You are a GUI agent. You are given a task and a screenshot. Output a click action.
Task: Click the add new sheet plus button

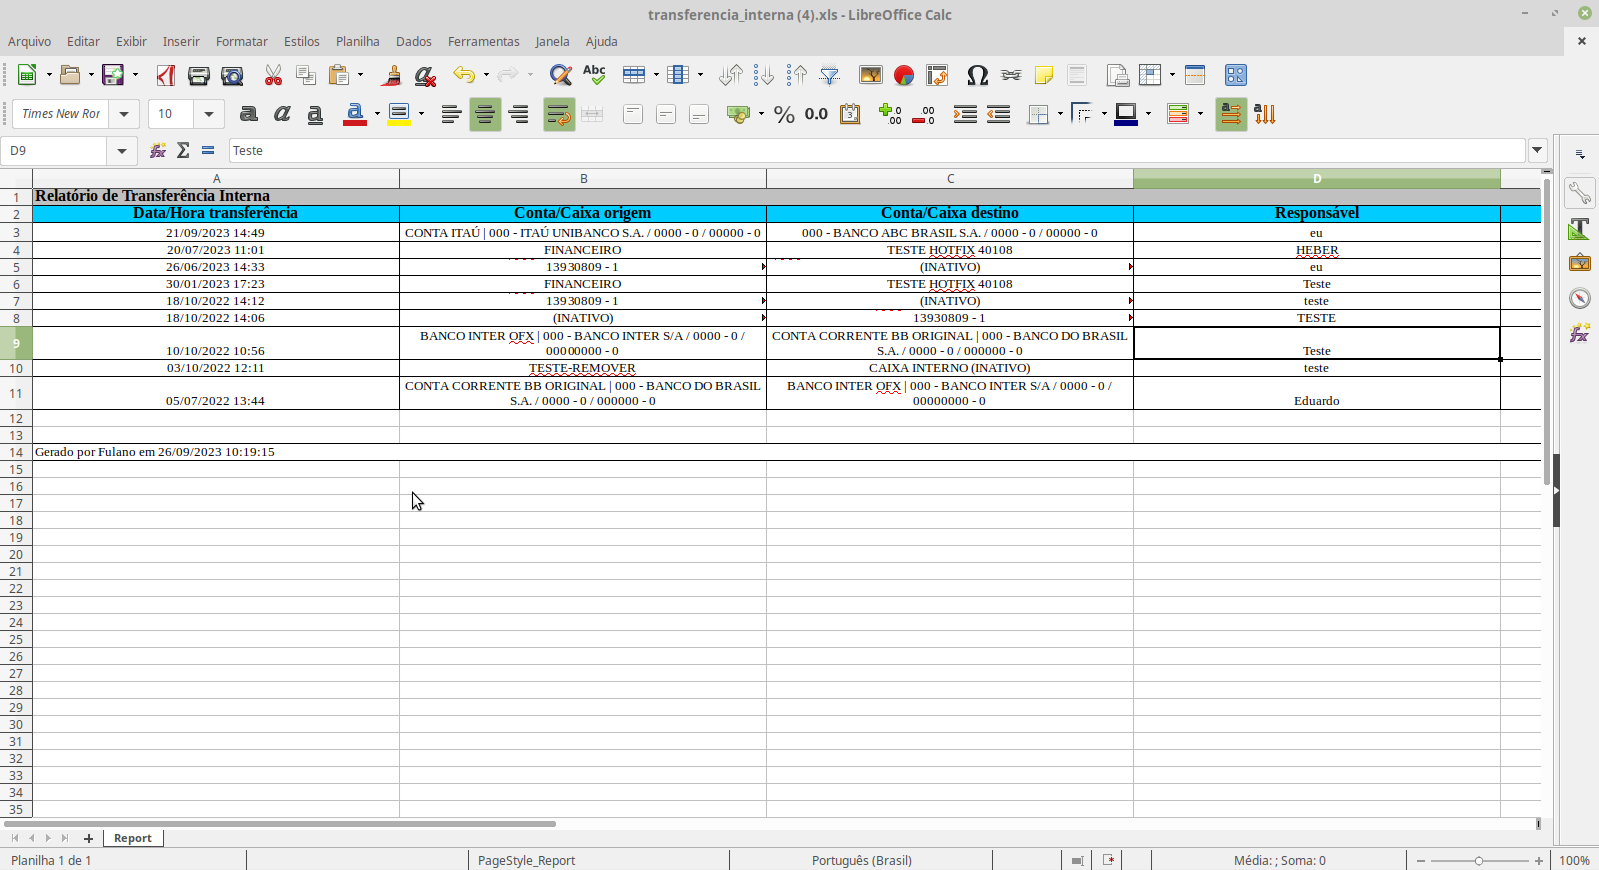[x=88, y=838]
